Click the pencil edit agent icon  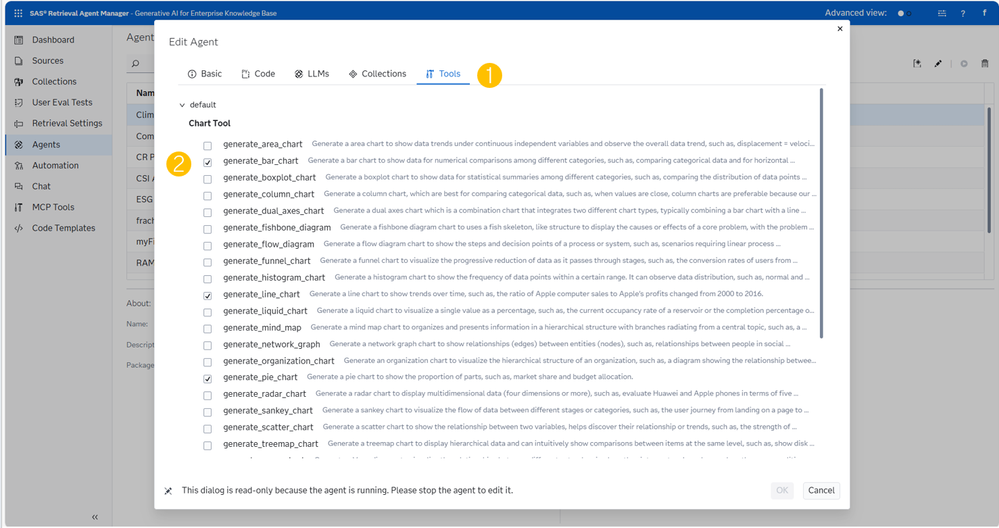tap(938, 63)
